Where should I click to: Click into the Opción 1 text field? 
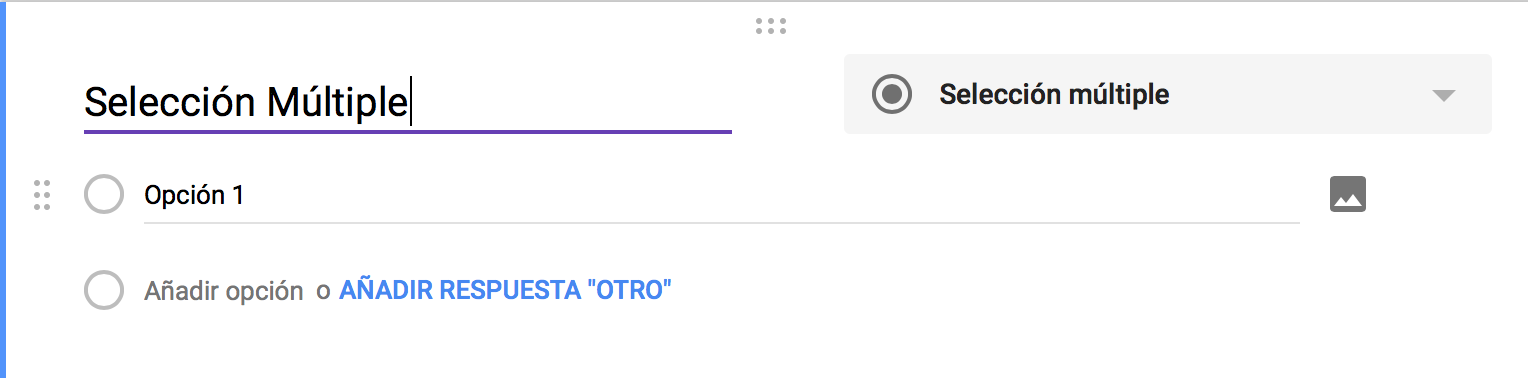point(722,196)
